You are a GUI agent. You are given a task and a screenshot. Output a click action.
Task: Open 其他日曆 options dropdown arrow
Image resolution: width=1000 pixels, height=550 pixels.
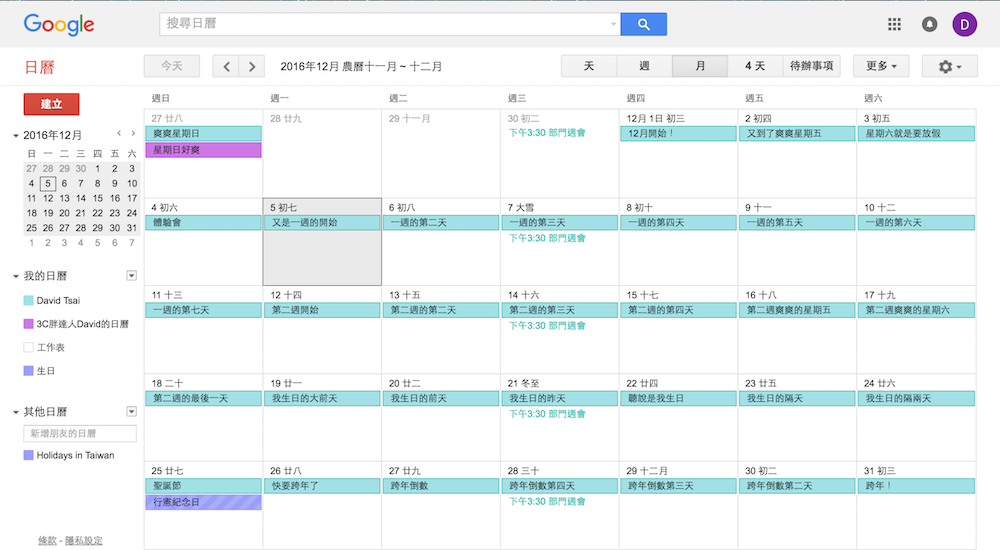click(131, 411)
